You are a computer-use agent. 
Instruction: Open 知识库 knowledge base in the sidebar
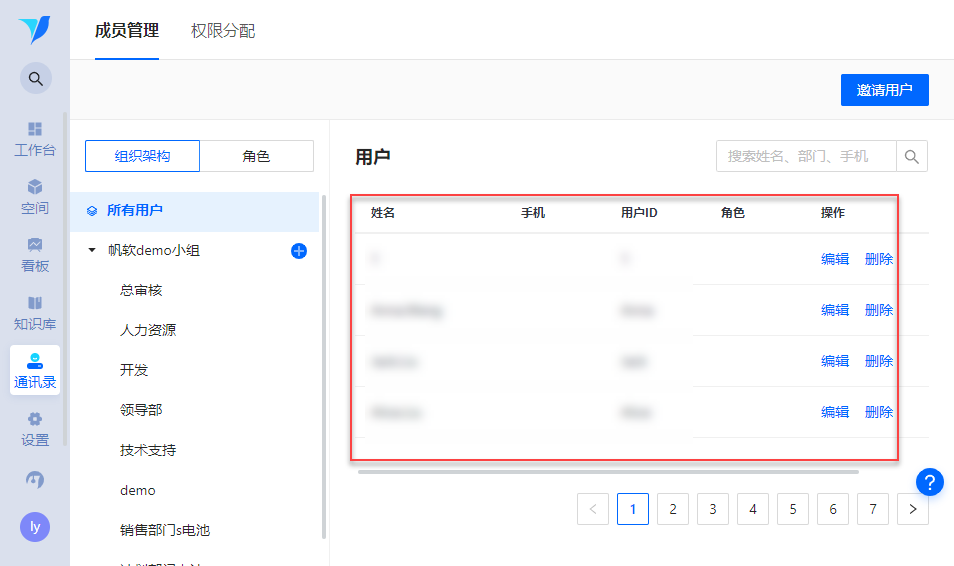coord(35,313)
